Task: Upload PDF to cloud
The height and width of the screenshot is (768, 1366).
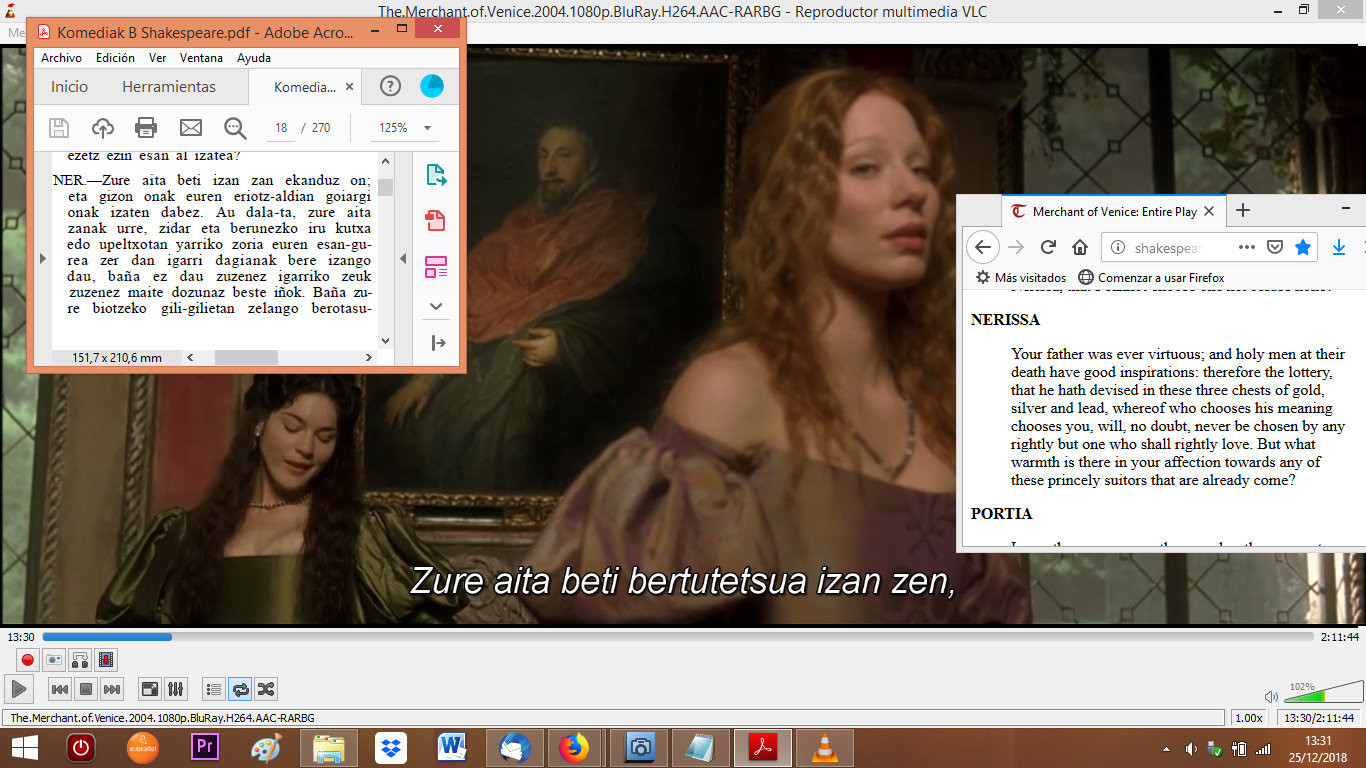Action: click(x=102, y=127)
